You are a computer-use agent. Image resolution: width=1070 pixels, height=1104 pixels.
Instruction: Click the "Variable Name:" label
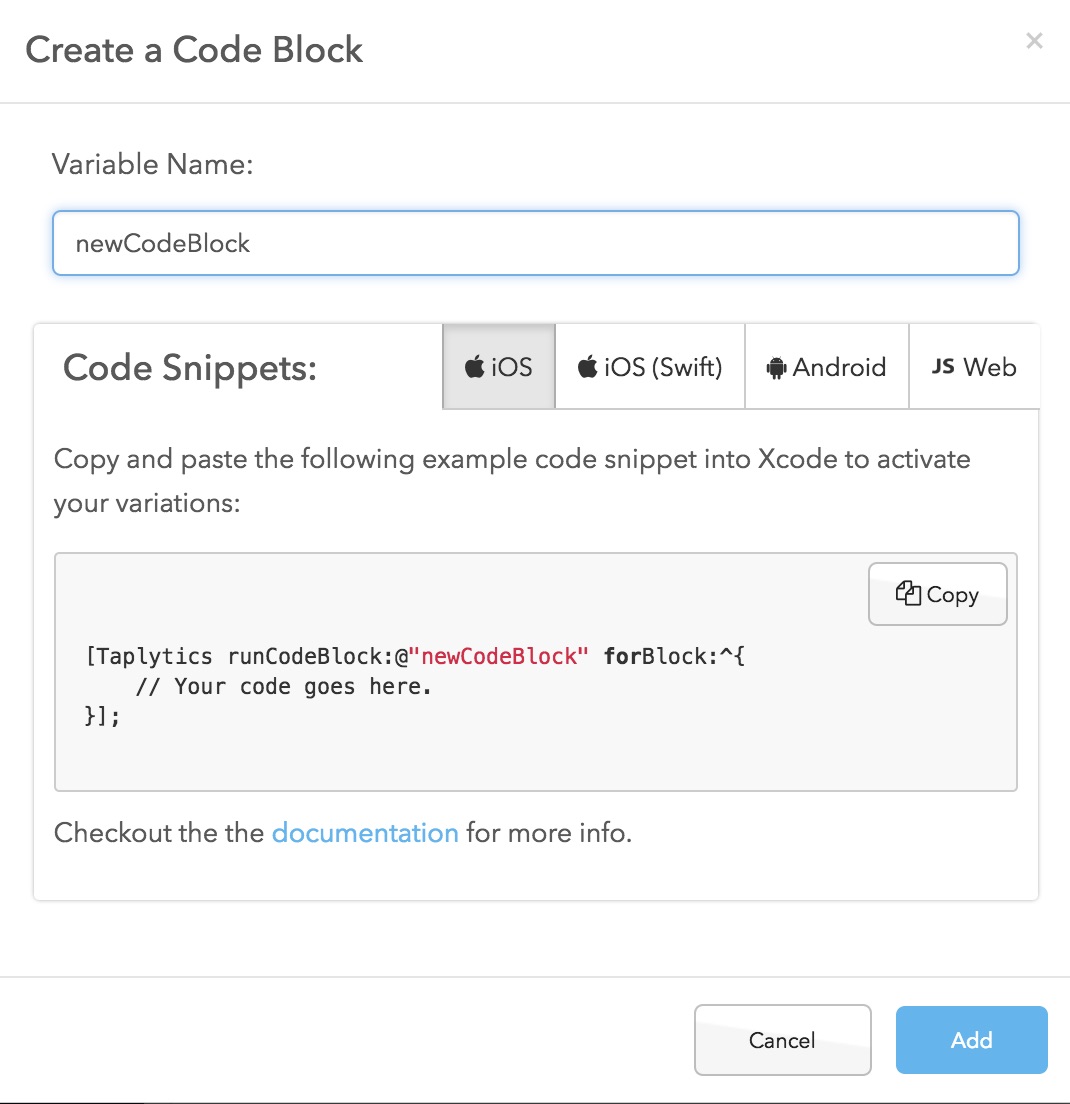pyautogui.click(x=153, y=164)
